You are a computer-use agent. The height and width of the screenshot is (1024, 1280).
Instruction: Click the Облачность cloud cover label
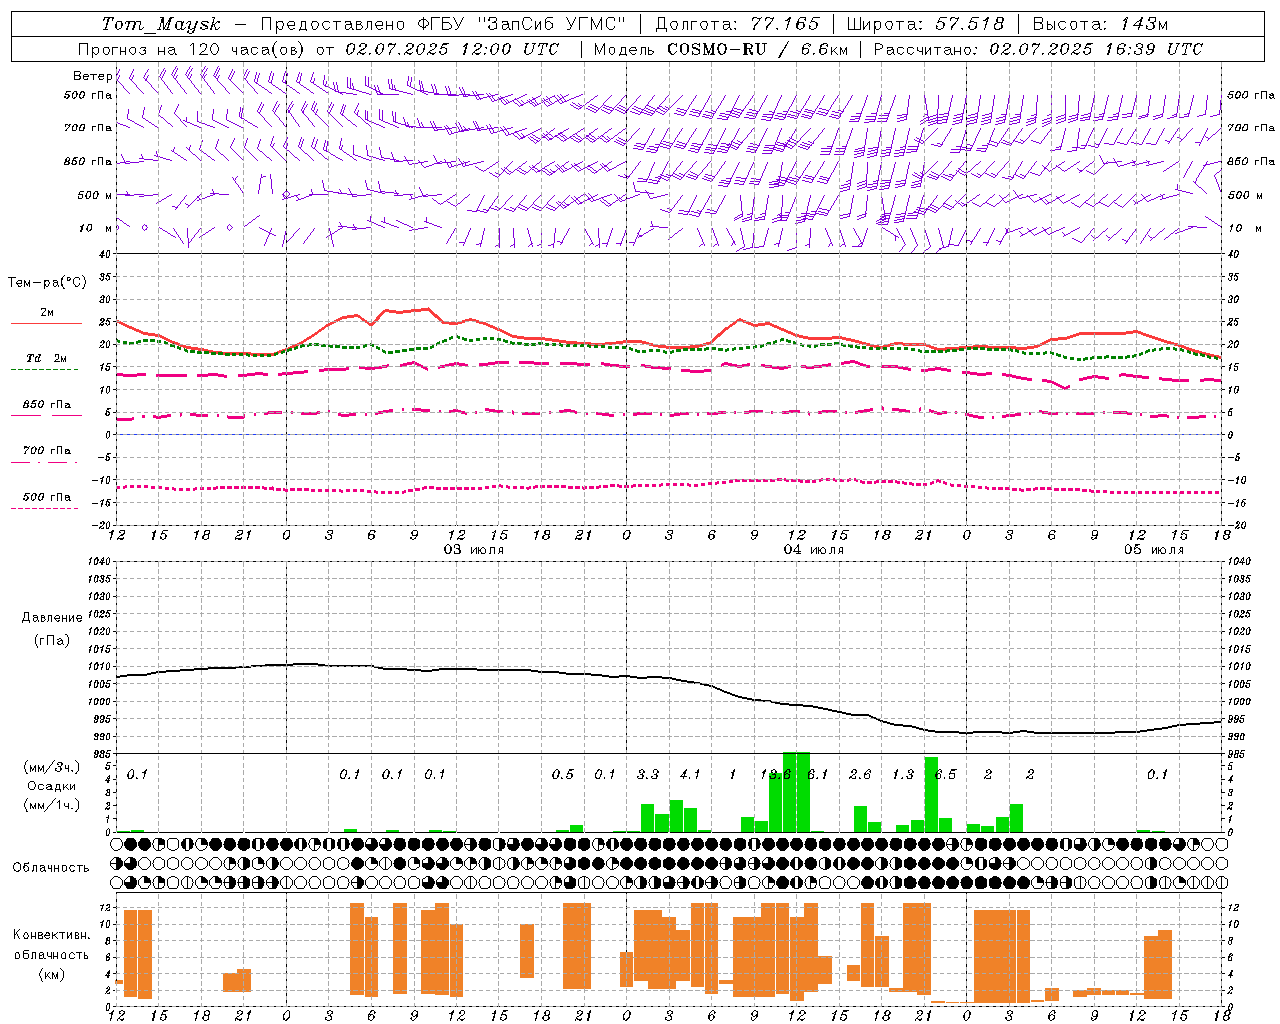click(x=51, y=867)
